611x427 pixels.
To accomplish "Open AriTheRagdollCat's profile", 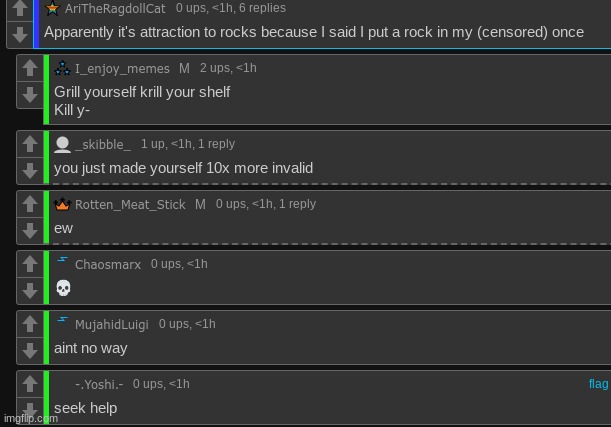I will (115, 8).
